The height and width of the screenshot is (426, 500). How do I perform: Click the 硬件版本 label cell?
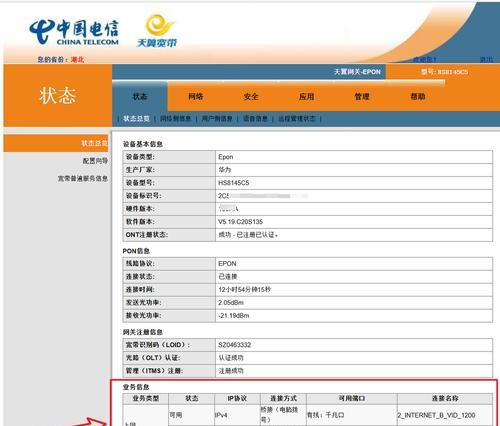click(x=169, y=209)
